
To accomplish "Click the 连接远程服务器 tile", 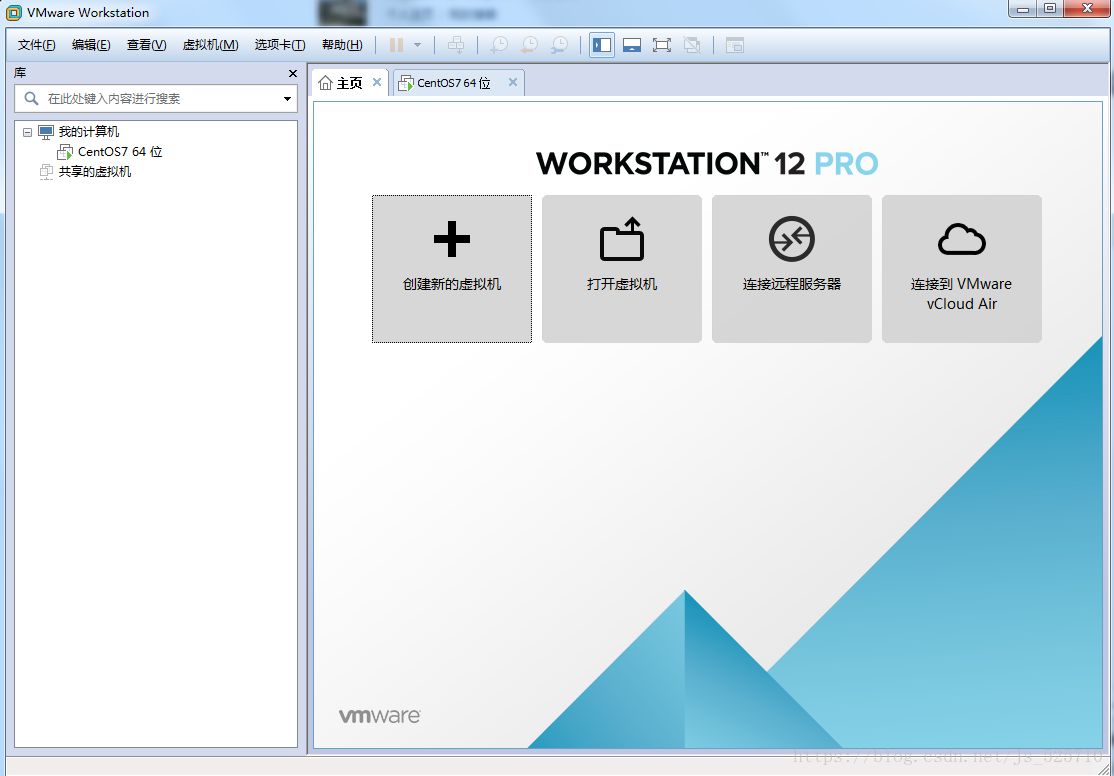I will (792, 269).
